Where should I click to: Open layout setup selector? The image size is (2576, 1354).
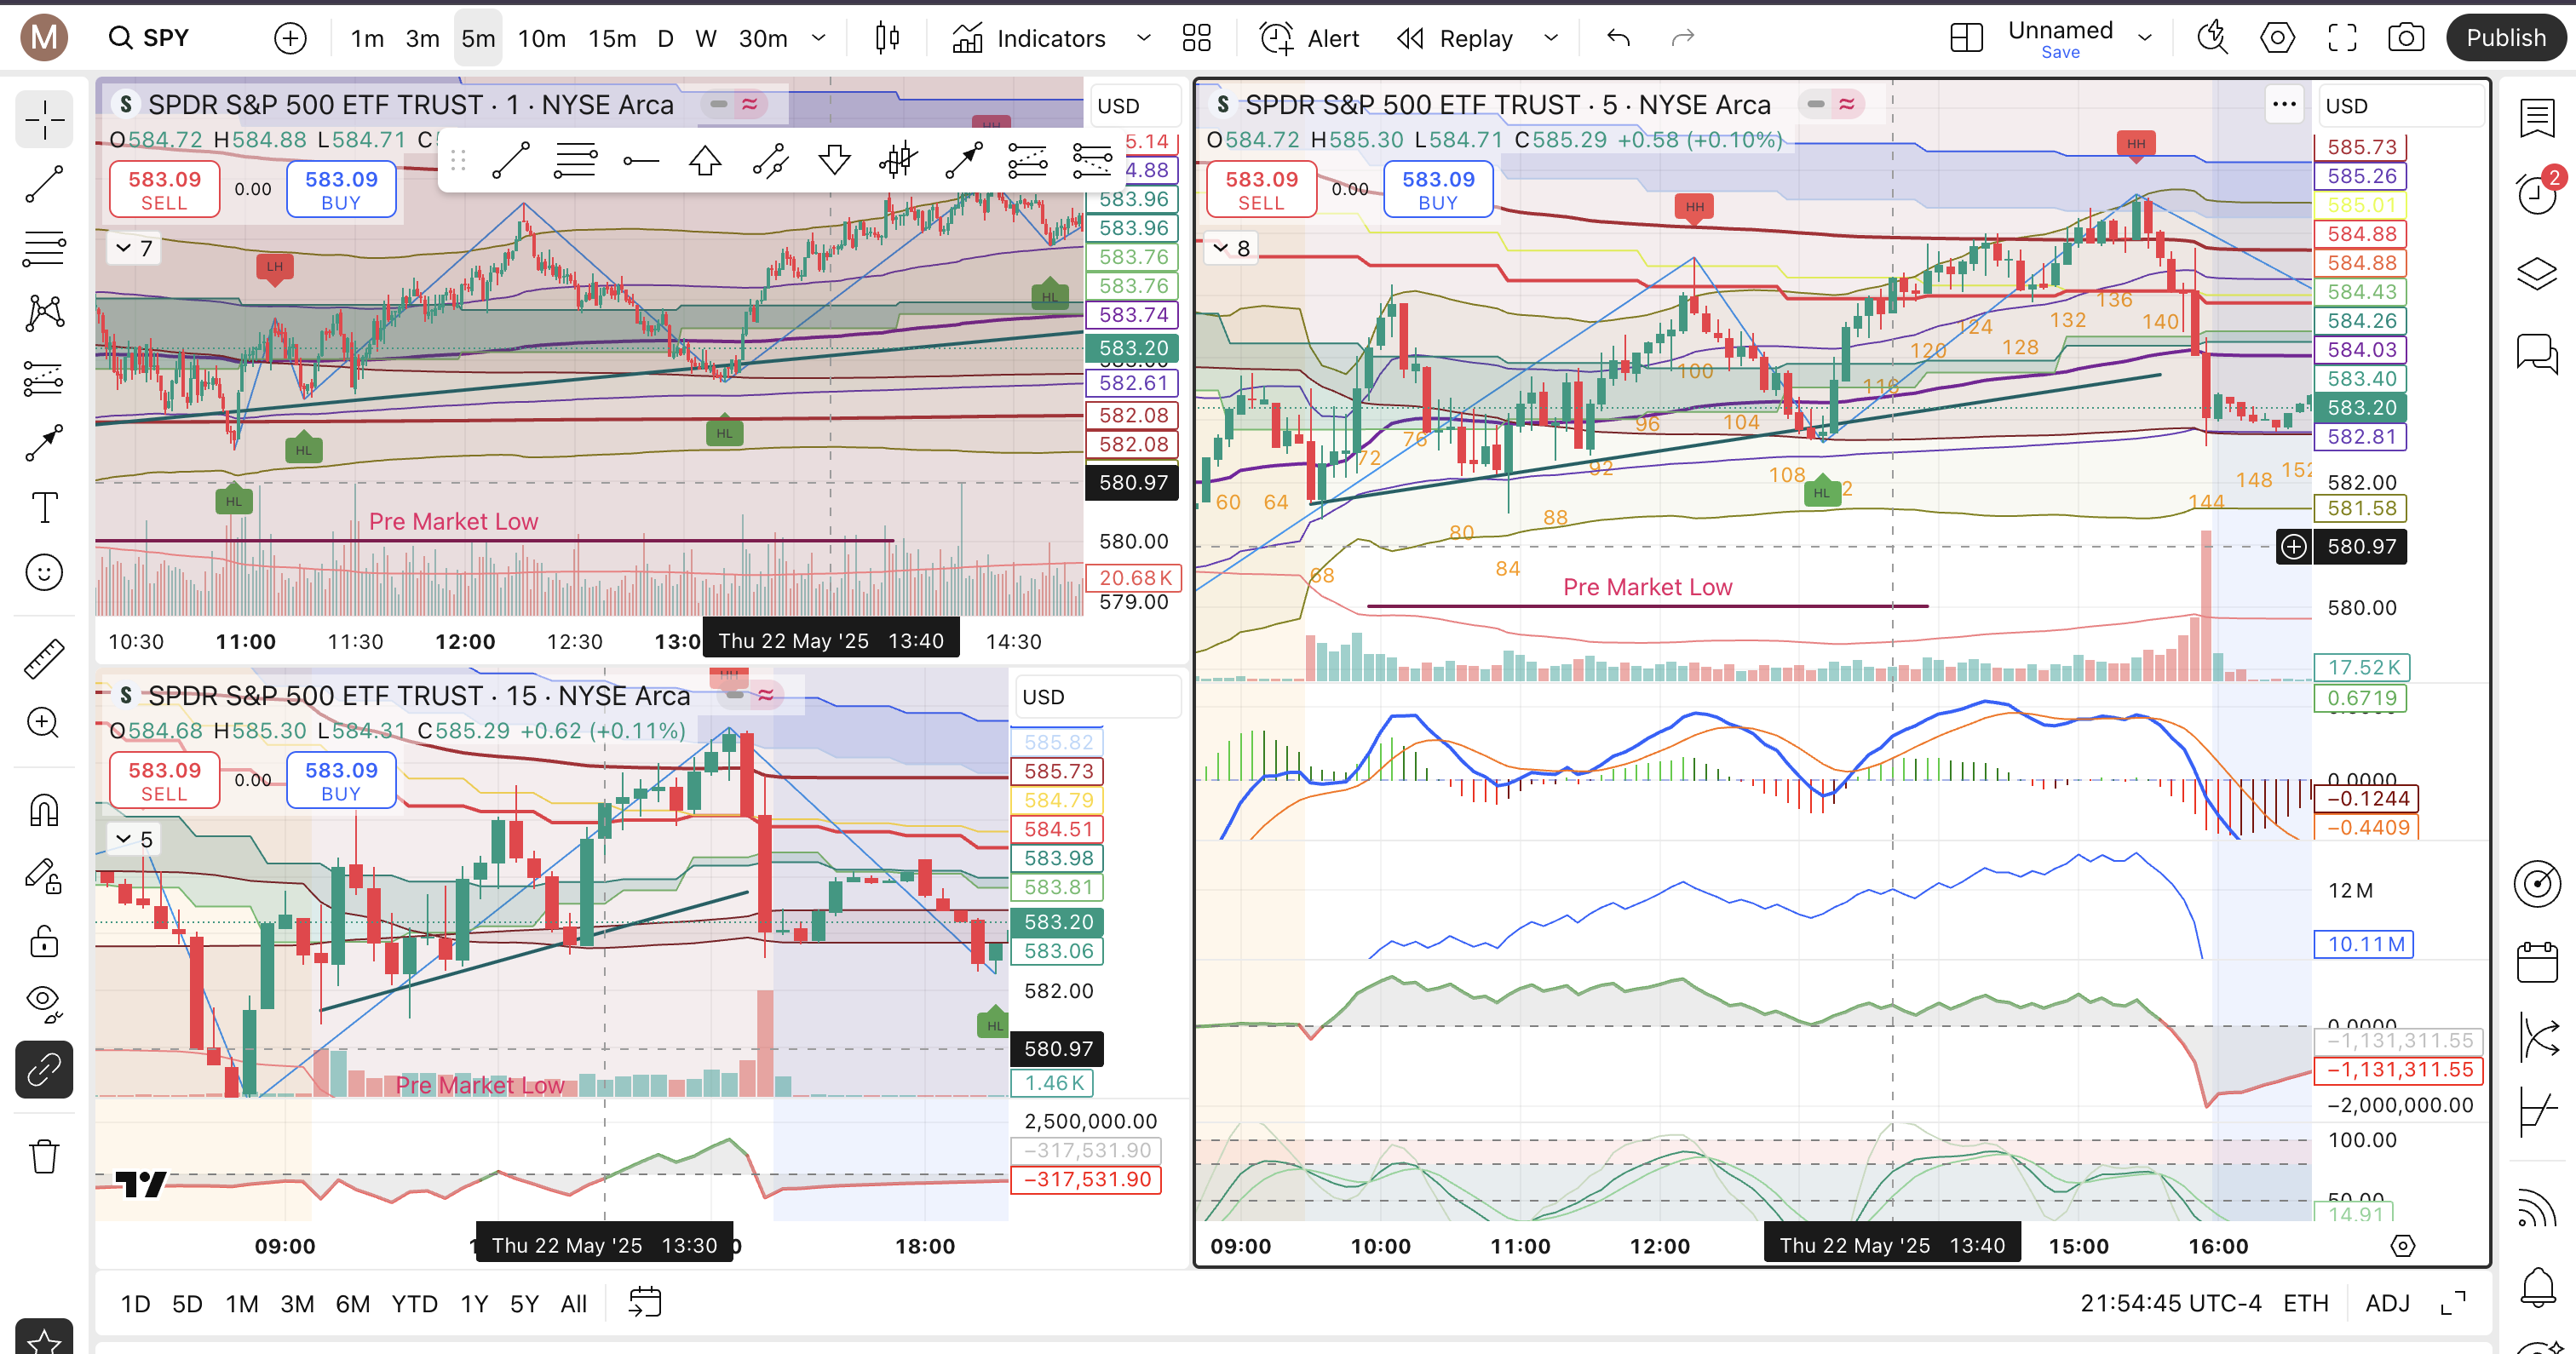[1966, 38]
